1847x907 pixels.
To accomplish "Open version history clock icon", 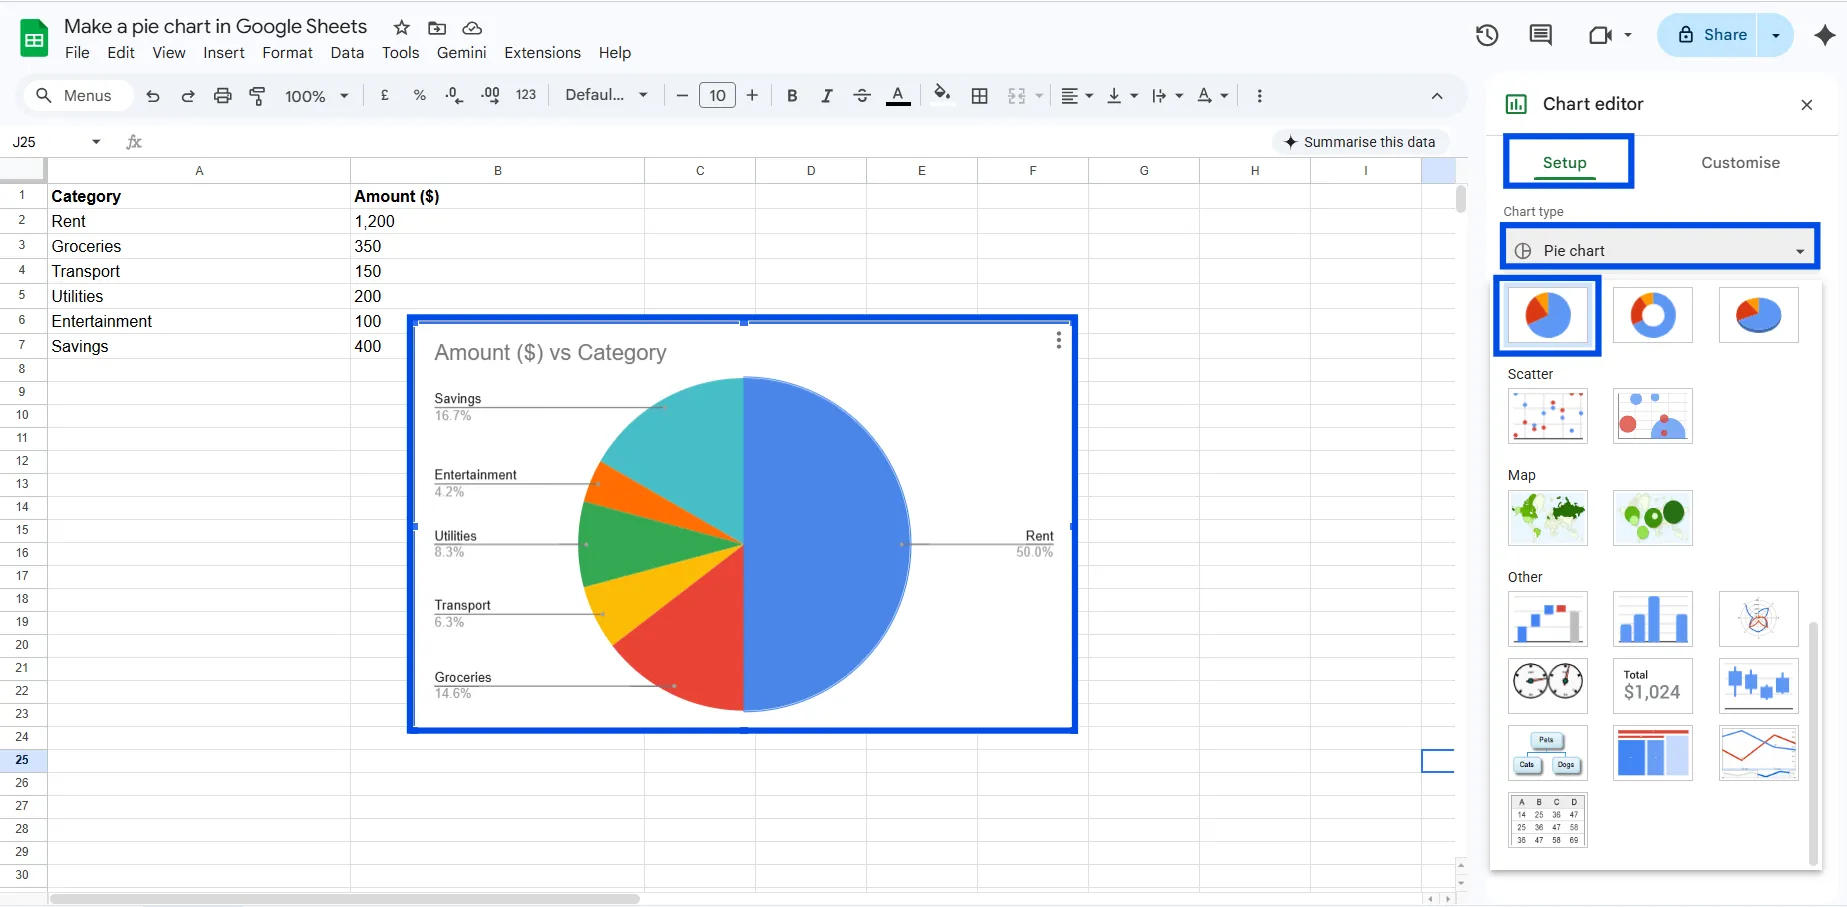I will click(1486, 35).
